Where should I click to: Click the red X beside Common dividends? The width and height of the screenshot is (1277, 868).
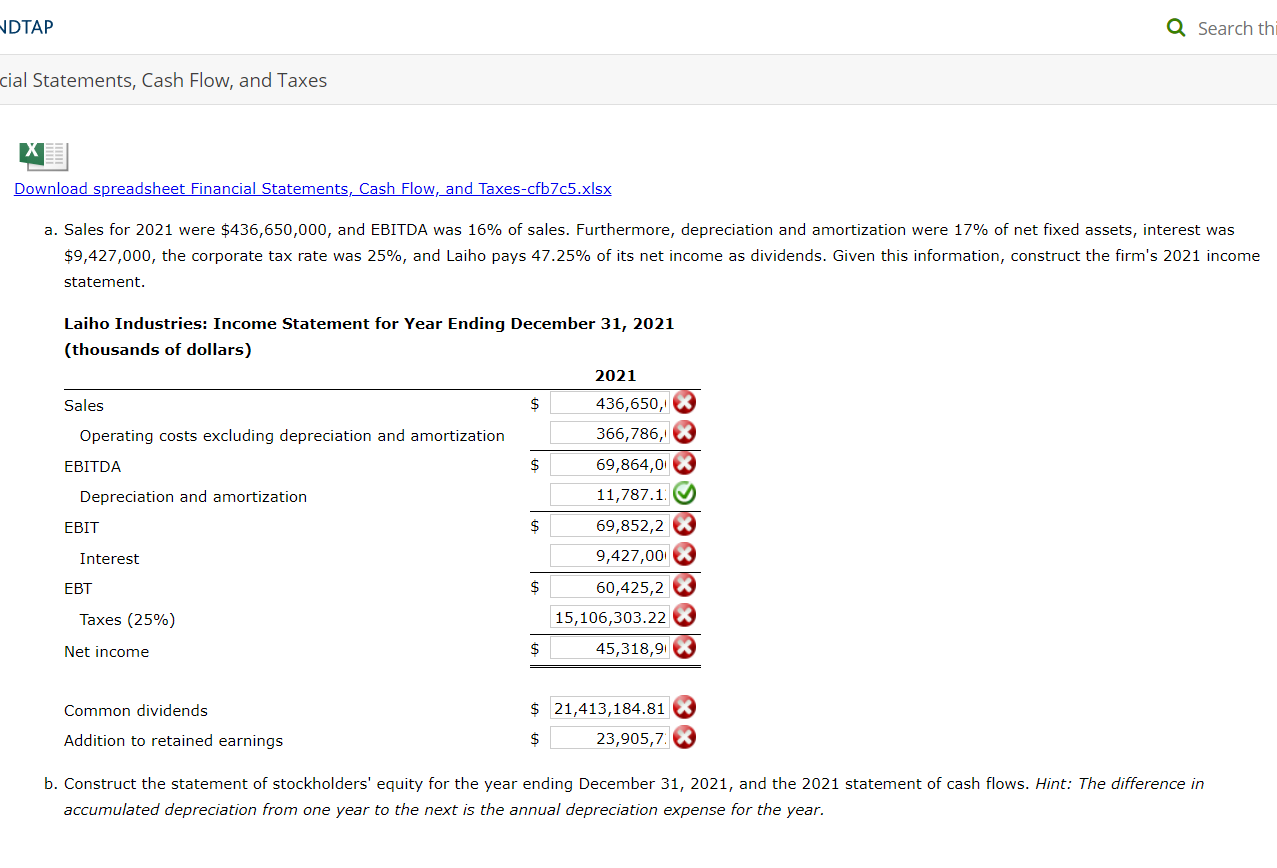tap(684, 707)
